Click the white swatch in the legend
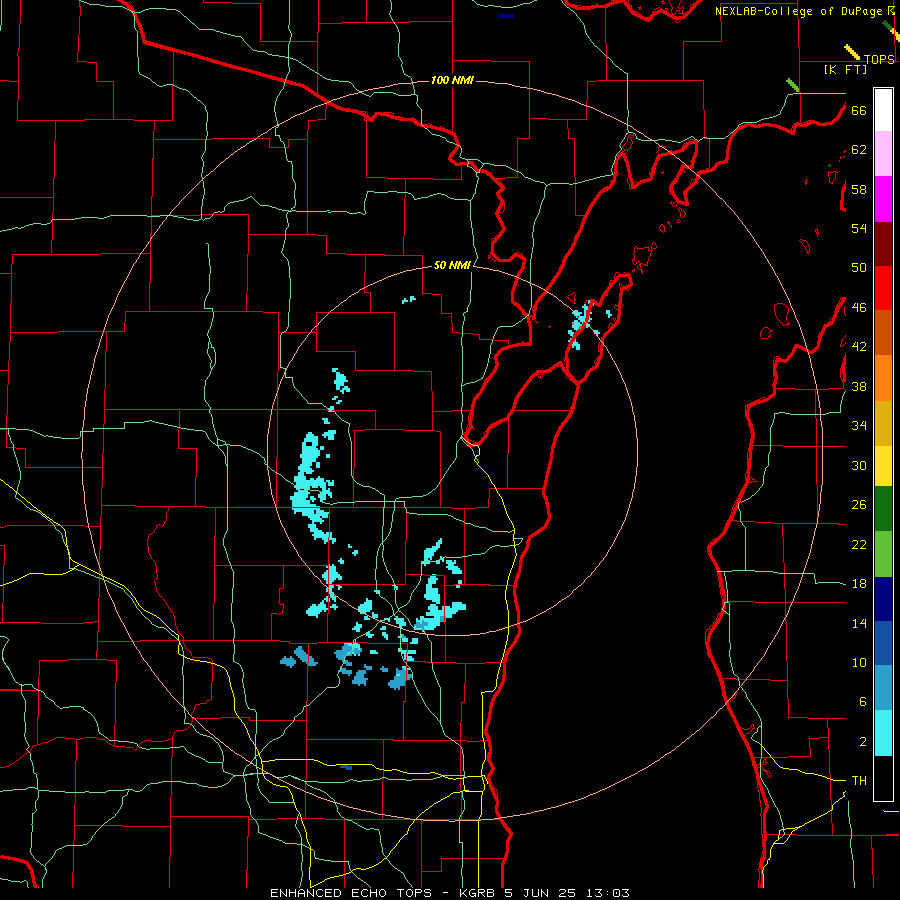The image size is (900, 900). point(883,110)
